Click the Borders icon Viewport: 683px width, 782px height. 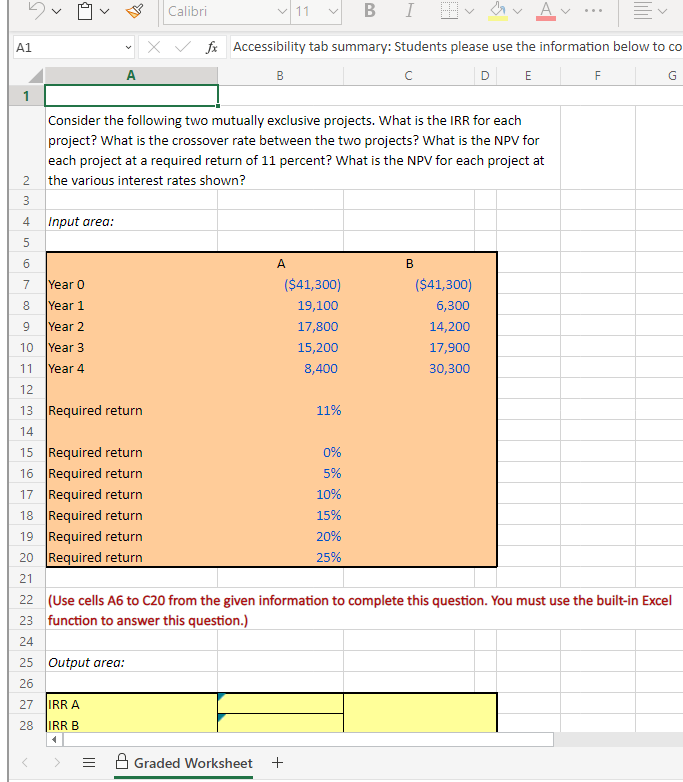[x=449, y=10]
